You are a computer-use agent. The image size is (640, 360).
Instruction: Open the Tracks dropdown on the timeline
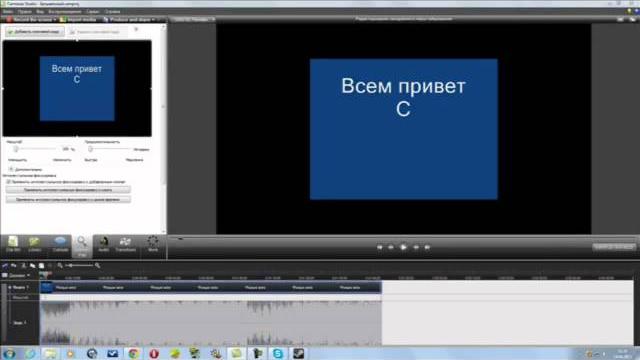tap(17, 276)
